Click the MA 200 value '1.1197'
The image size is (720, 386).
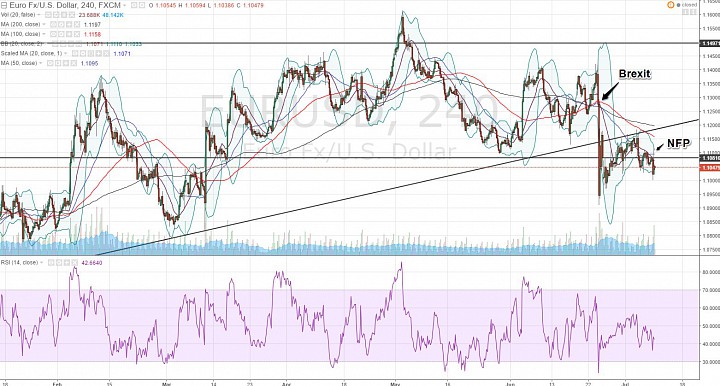point(92,24)
